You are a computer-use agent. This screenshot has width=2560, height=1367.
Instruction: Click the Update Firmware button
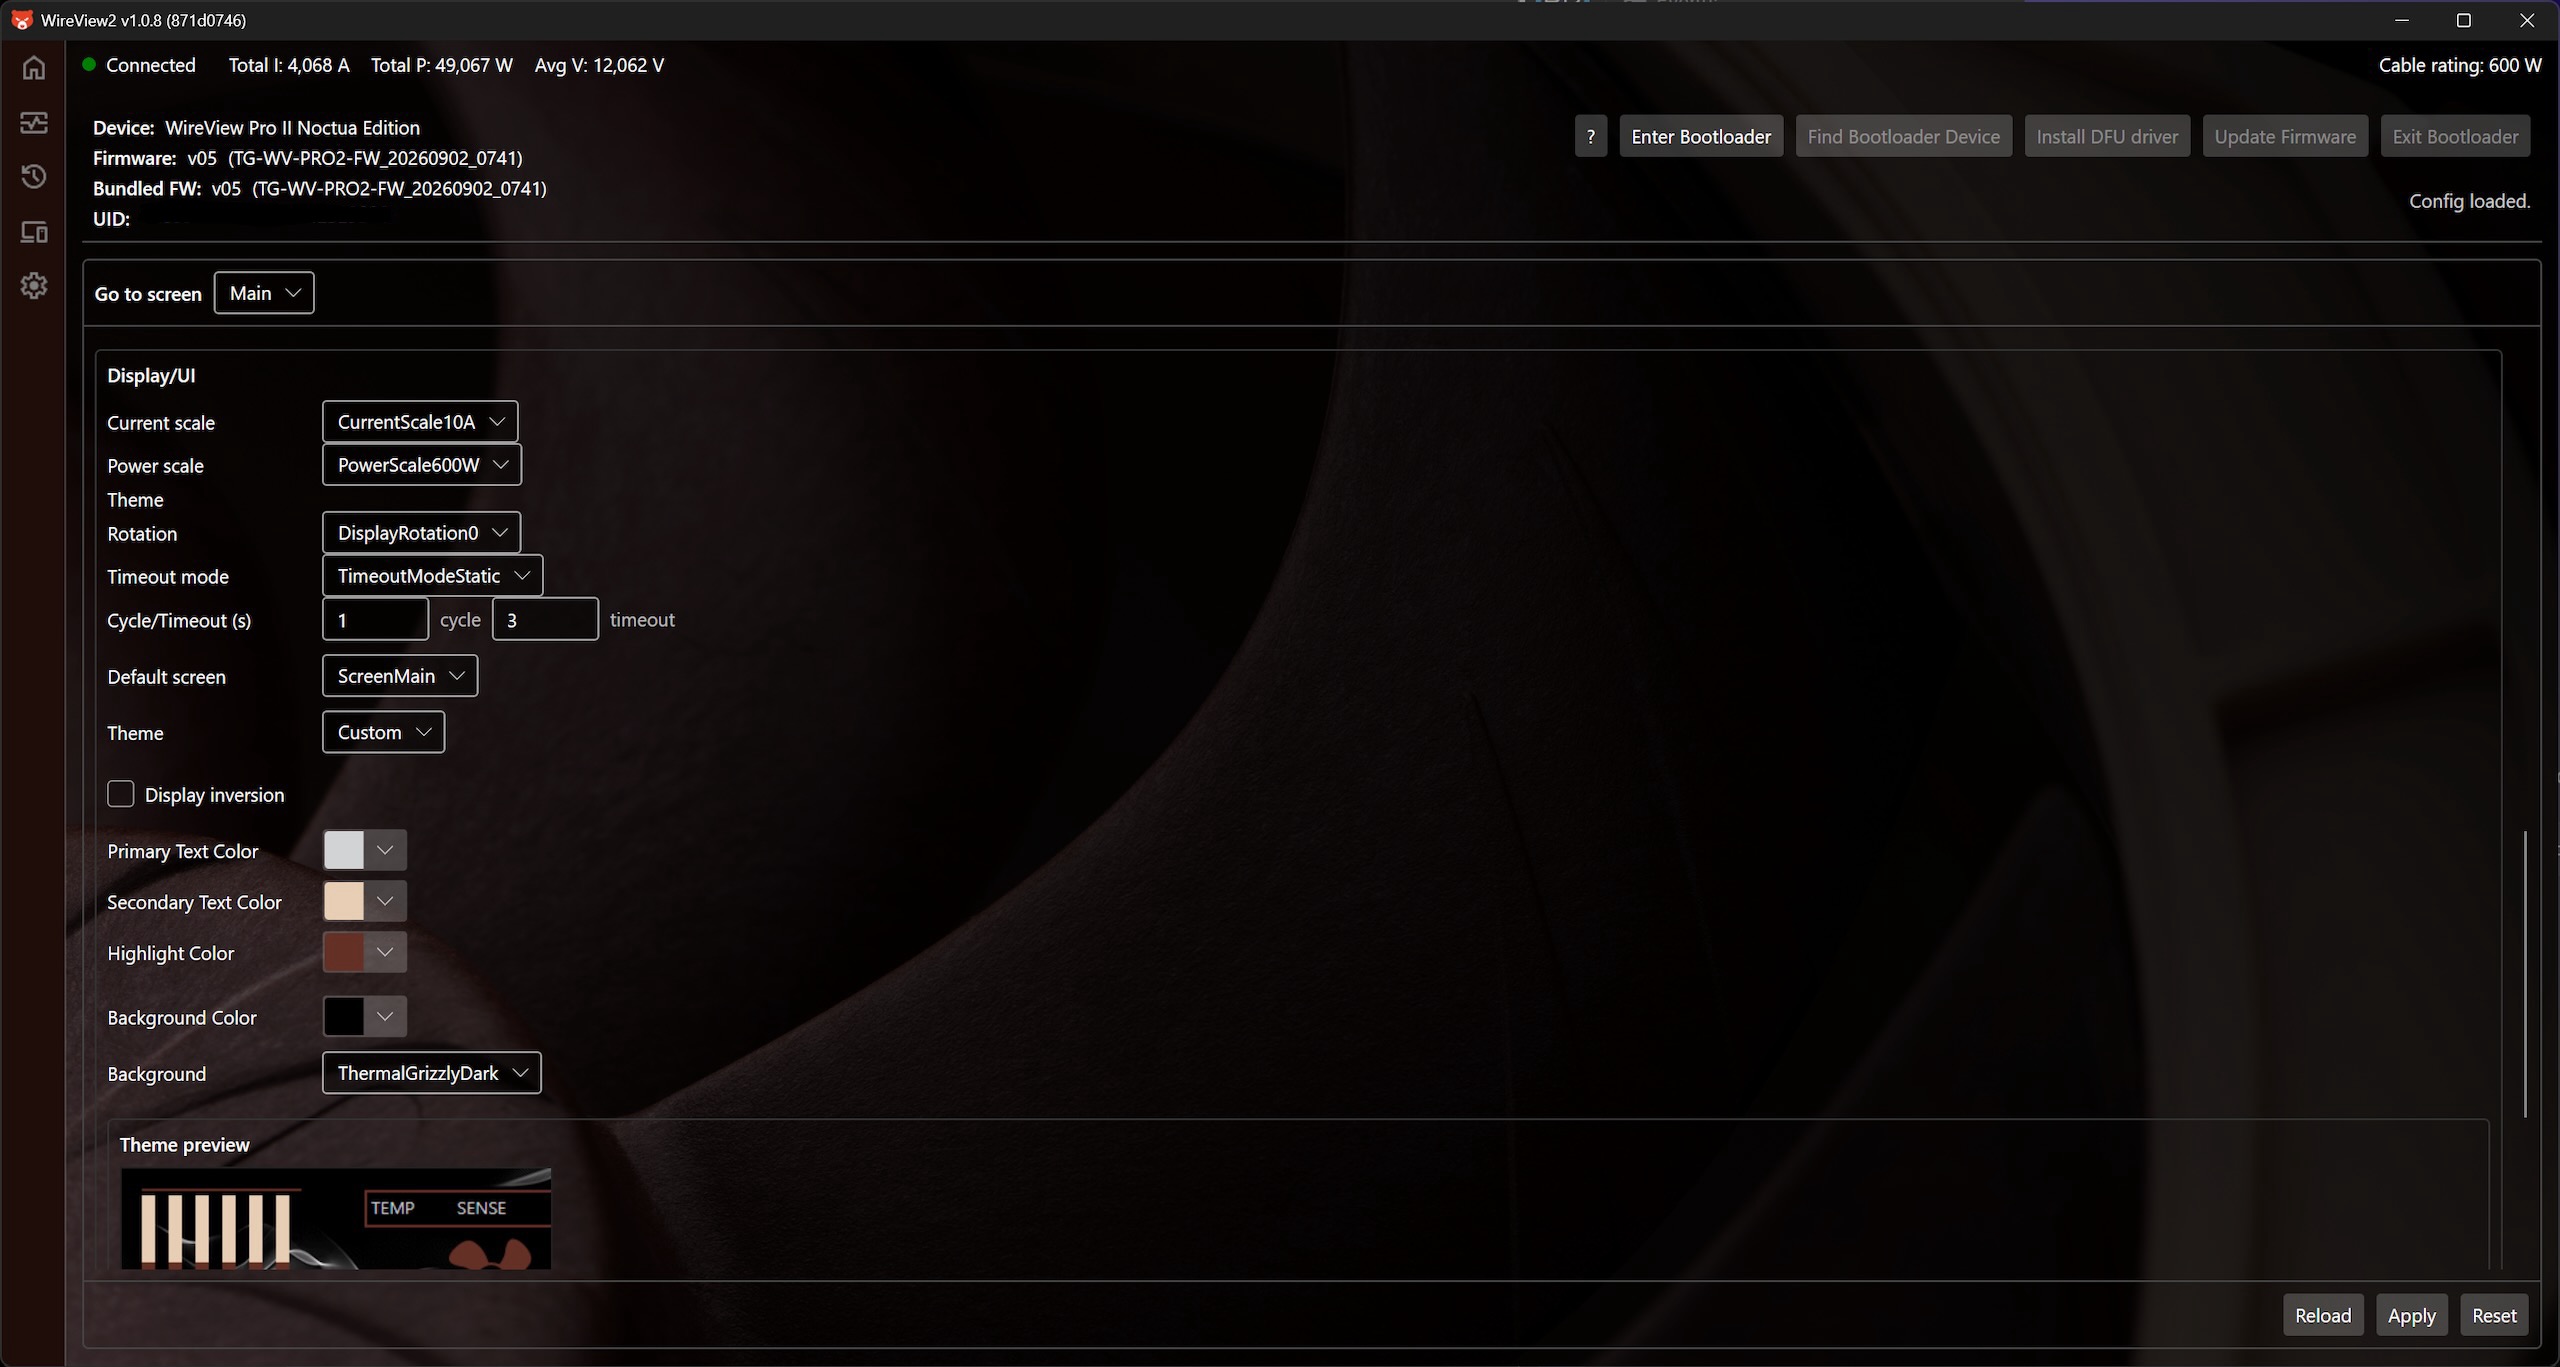pos(2285,137)
